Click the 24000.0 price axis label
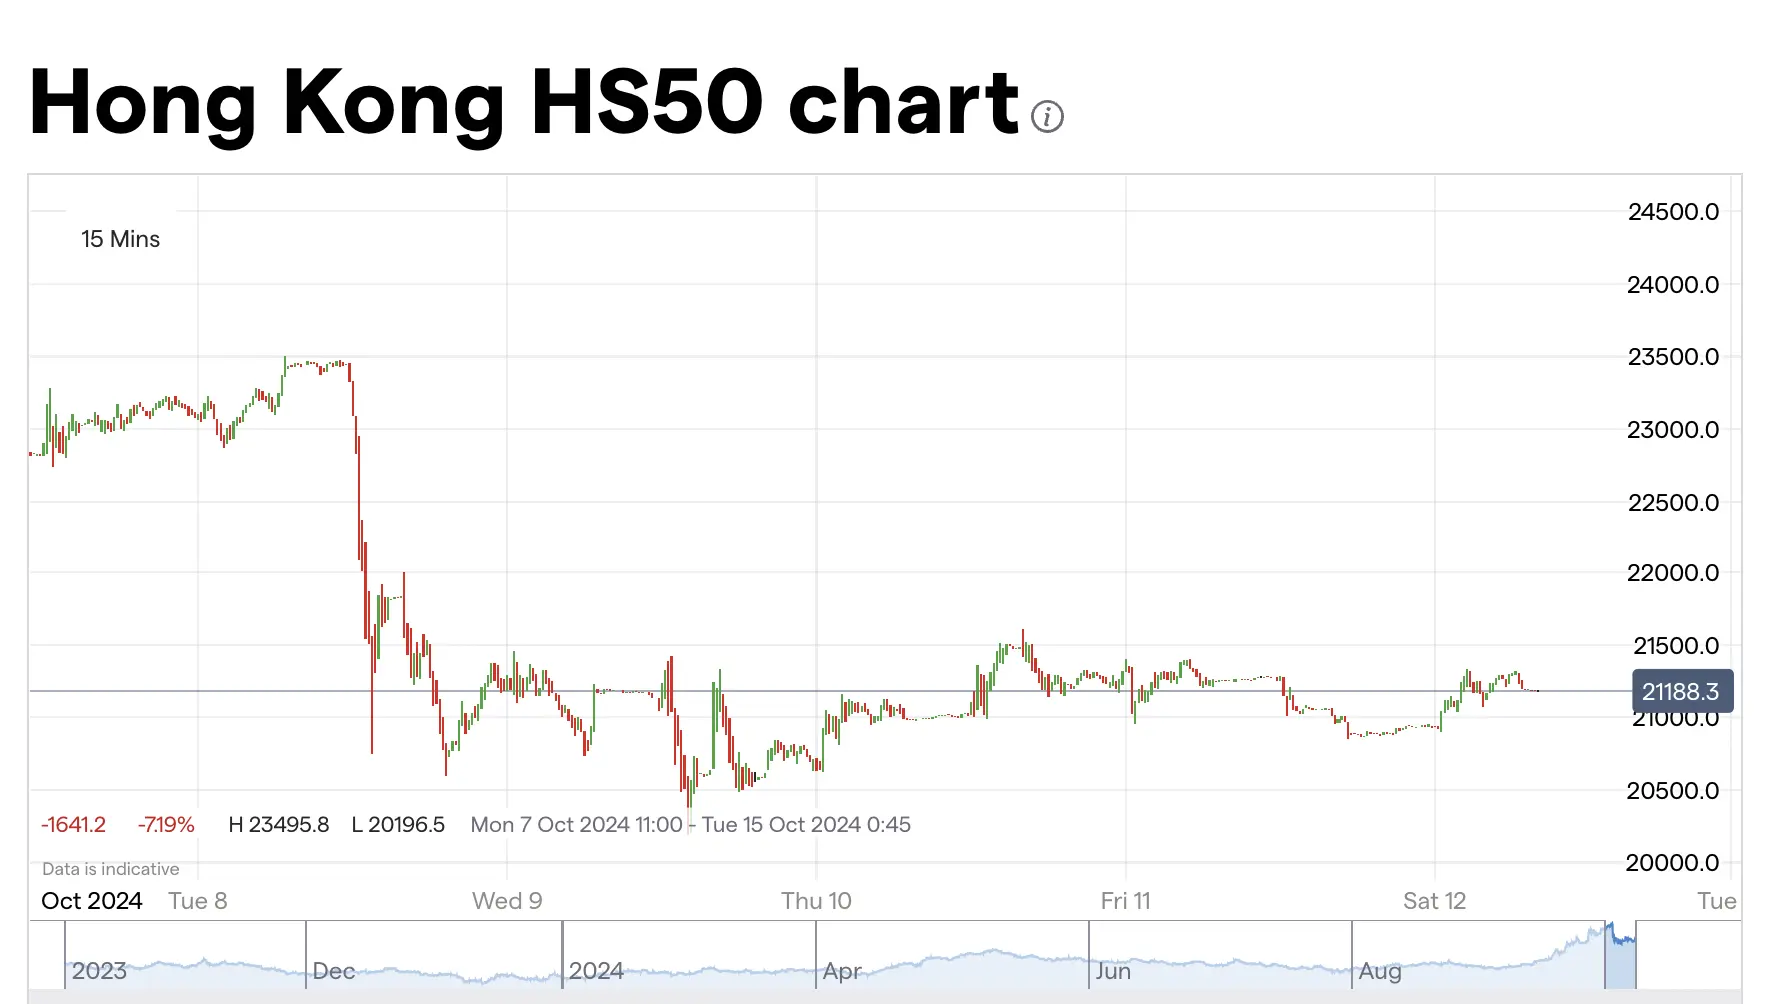The width and height of the screenshot is (1776, 1004). coord(1674,285)
